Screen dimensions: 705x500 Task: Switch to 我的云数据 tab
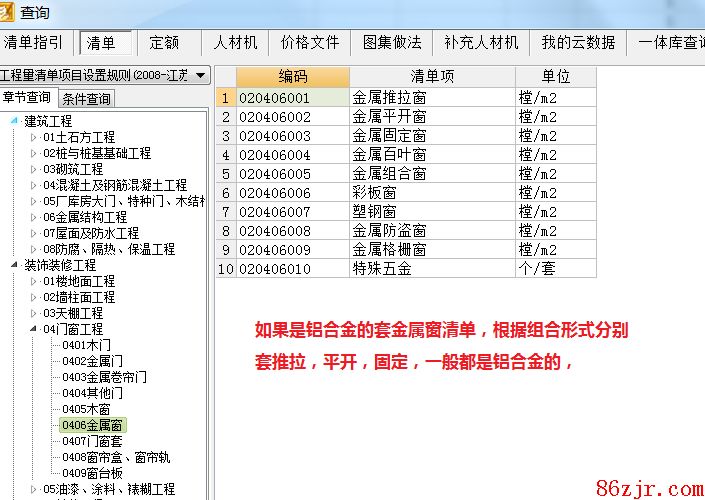[578, 43]
